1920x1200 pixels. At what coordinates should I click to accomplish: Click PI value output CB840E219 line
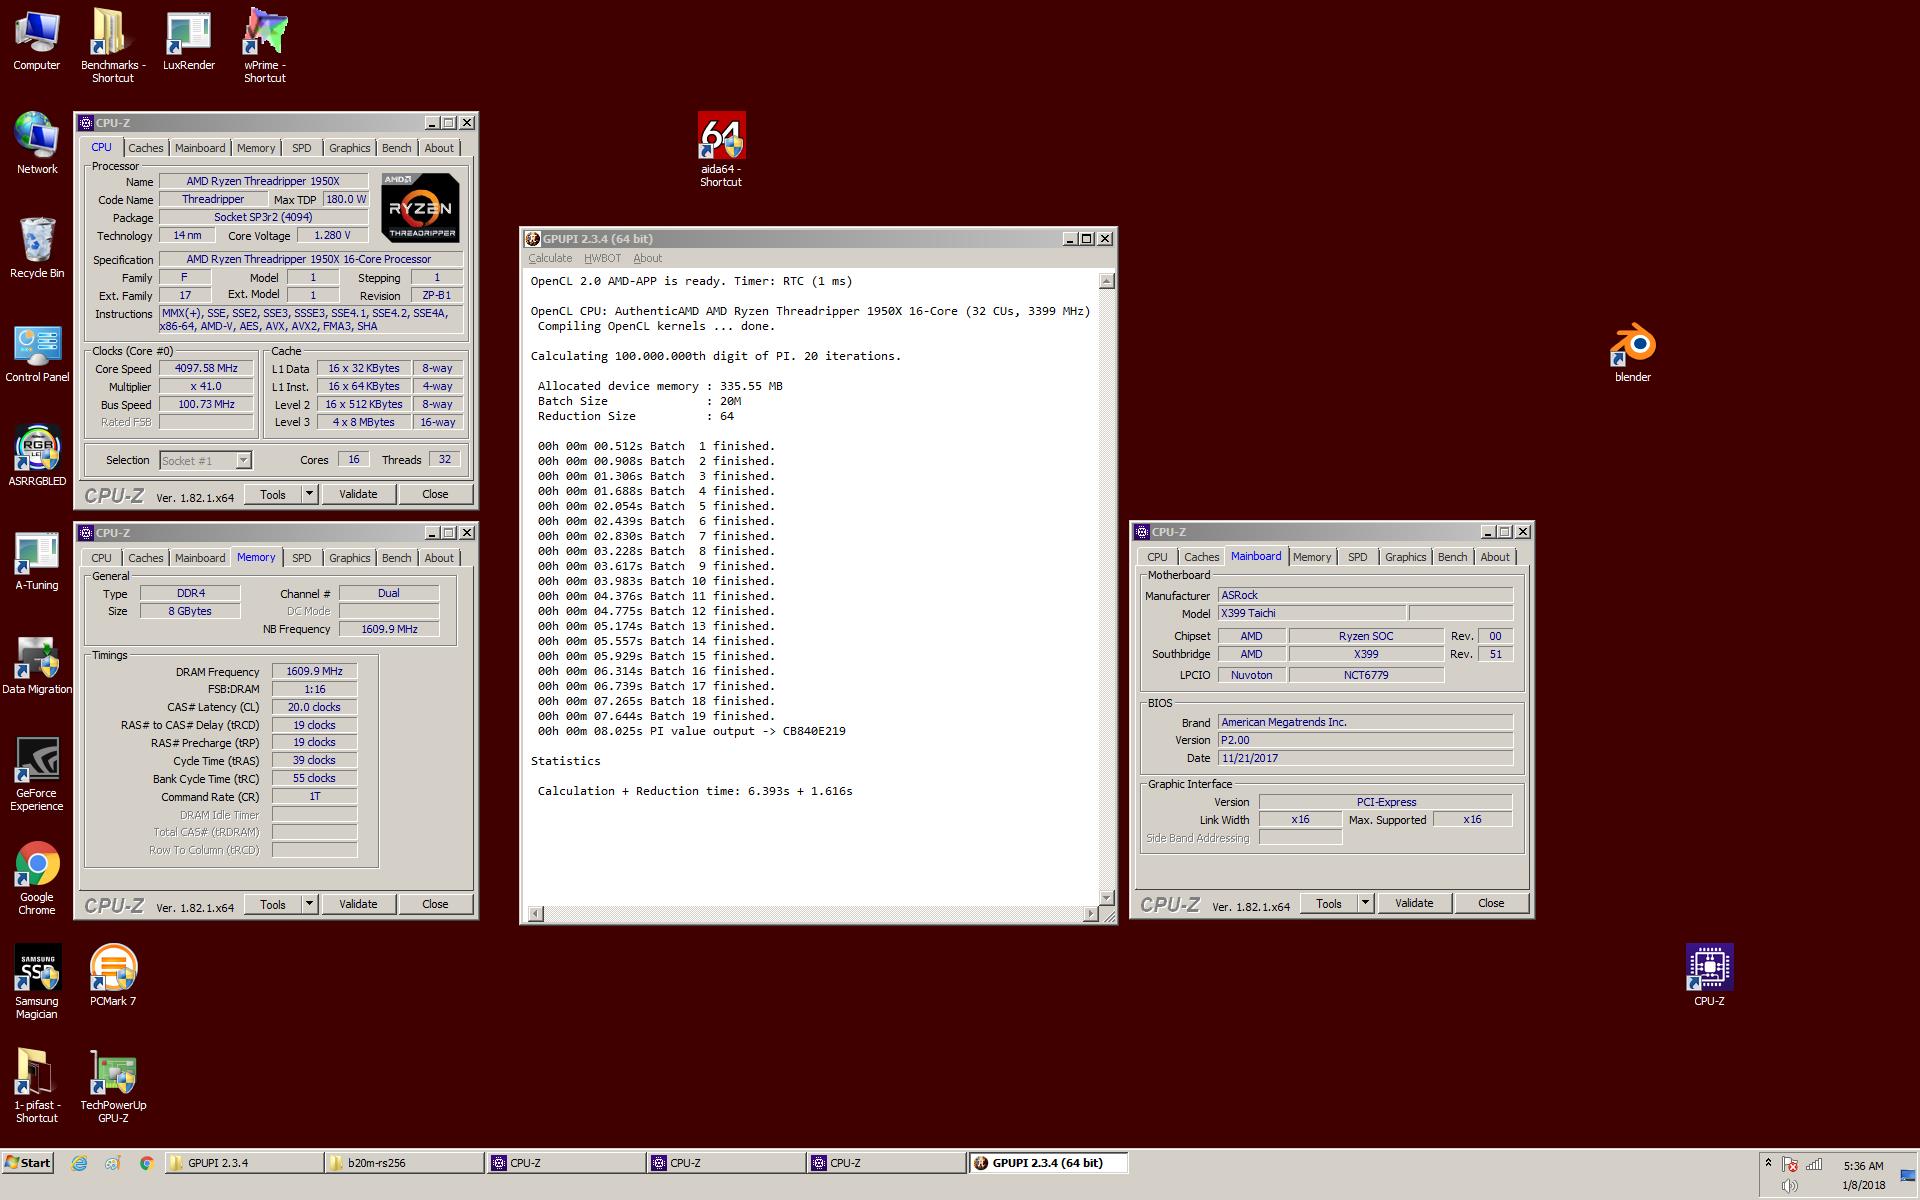click(x=691, y=731)
